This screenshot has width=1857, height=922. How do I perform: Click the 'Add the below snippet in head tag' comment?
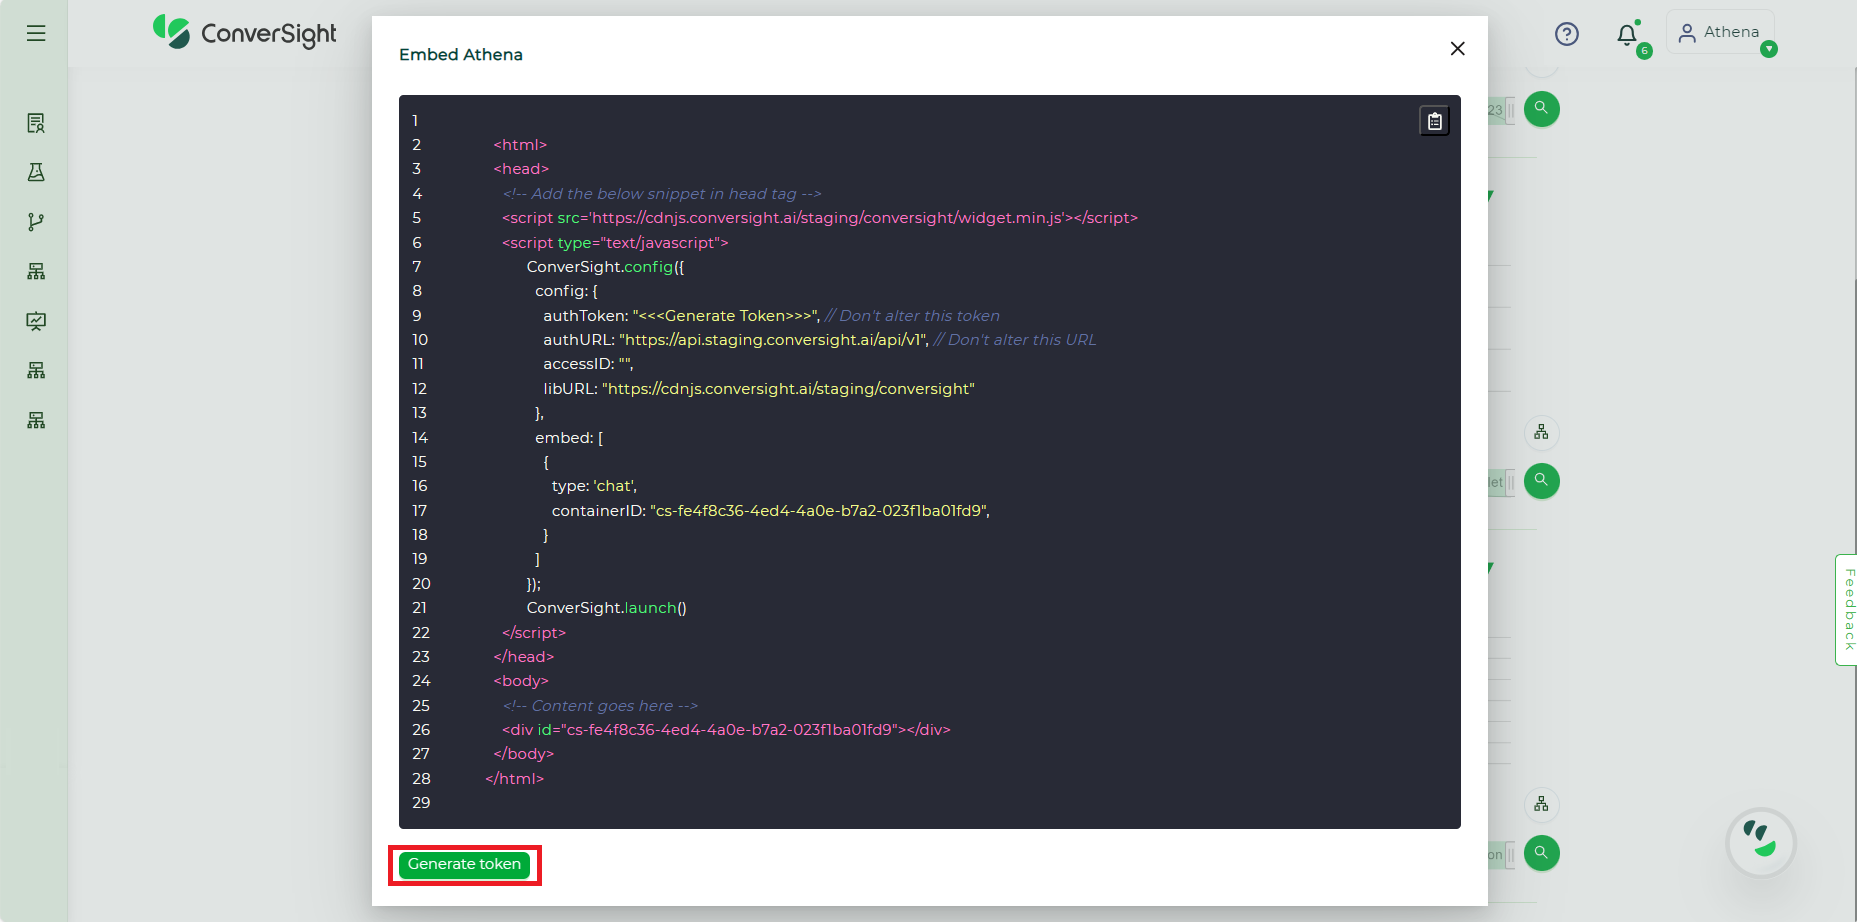pyautogui.click(x=662, y=194)
